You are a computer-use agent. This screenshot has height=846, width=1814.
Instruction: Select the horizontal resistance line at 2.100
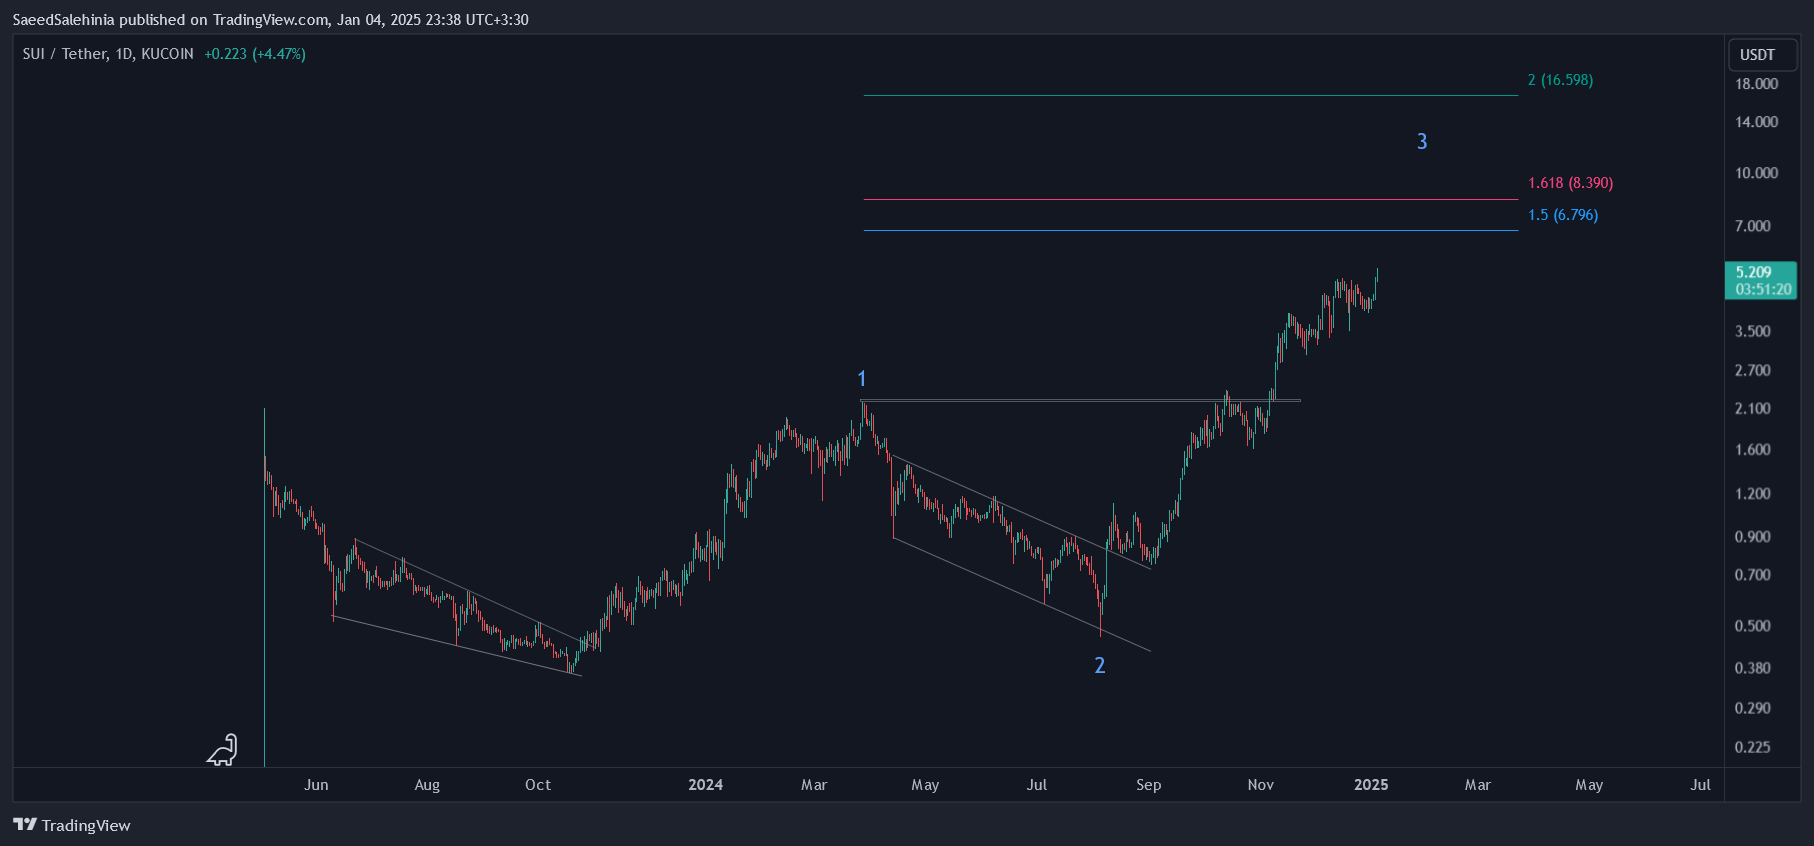coord(1080,401)
